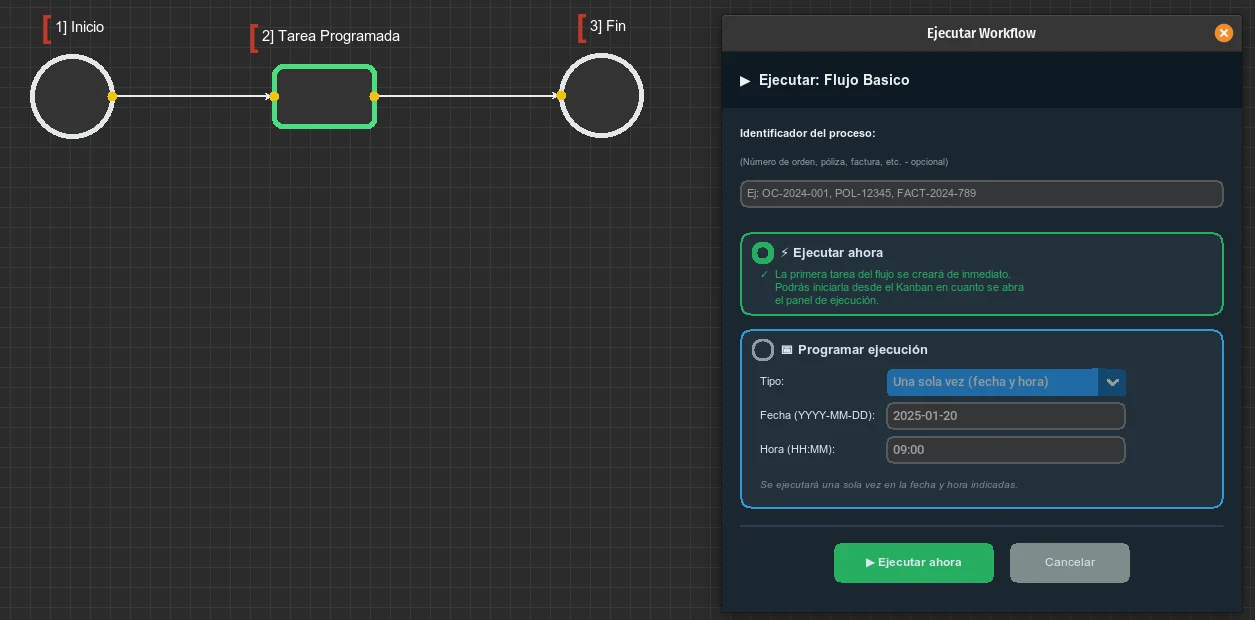Click the Cancelar button
1255x620 pixels.
click(1070, 563)
